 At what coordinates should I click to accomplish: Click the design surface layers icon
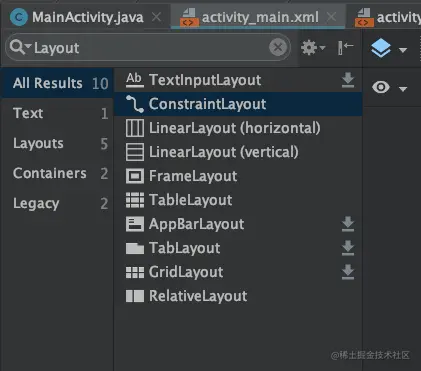381,48
